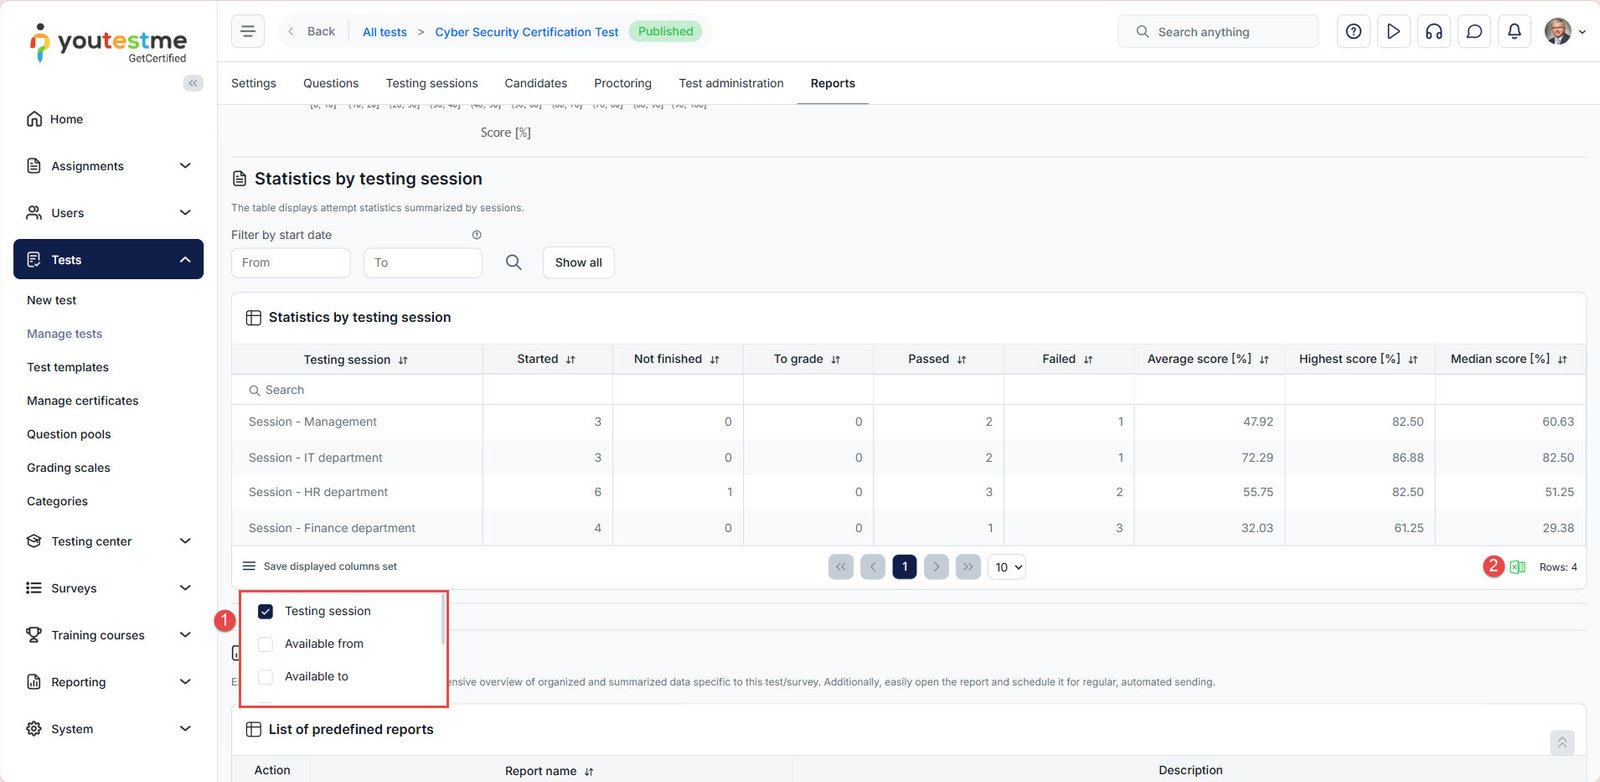Check the Available to column checkbox
The image size is (1600, 782).
point(266,677)
